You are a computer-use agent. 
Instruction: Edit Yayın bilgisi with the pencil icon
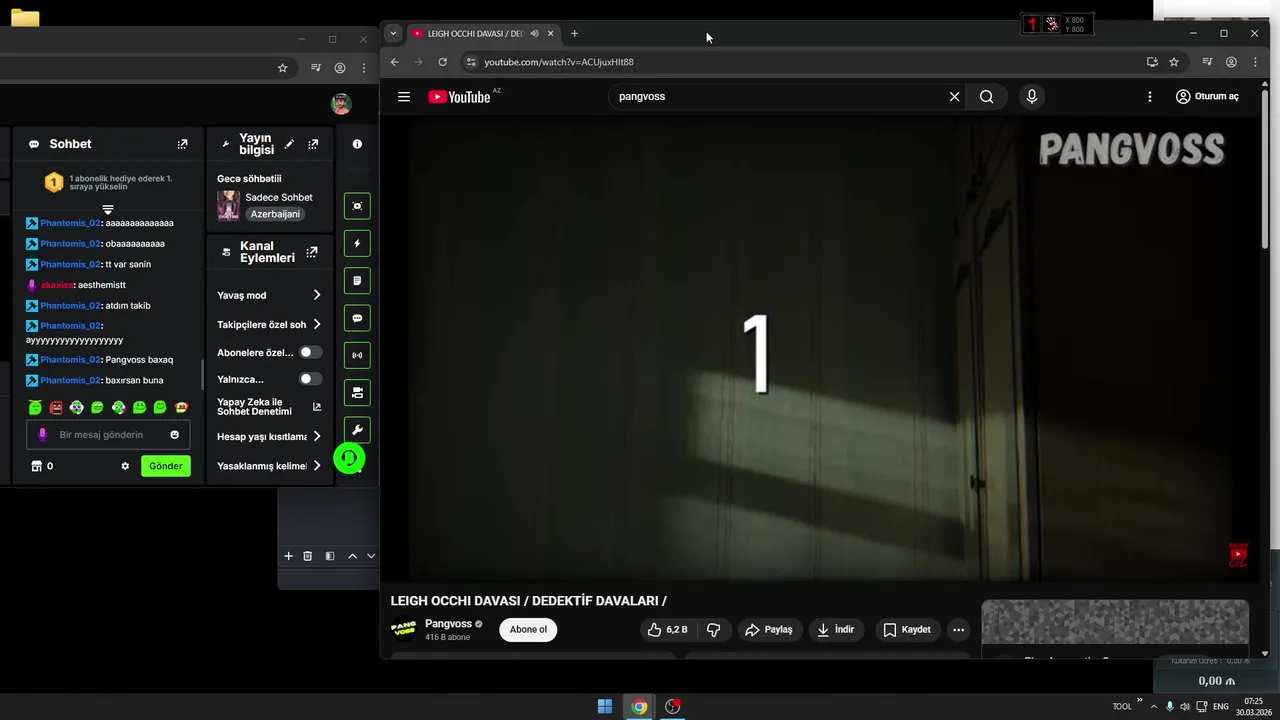click(x=289, y=144)
